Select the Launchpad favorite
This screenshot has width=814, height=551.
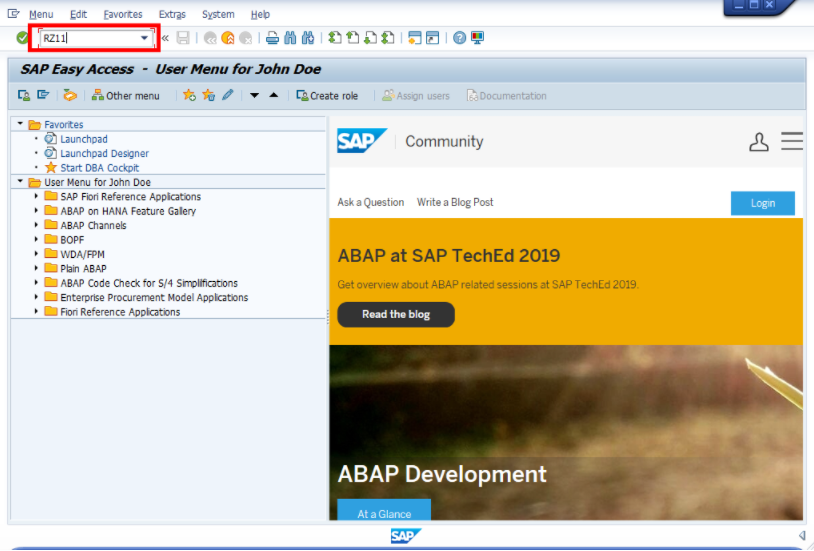(84, 139)
